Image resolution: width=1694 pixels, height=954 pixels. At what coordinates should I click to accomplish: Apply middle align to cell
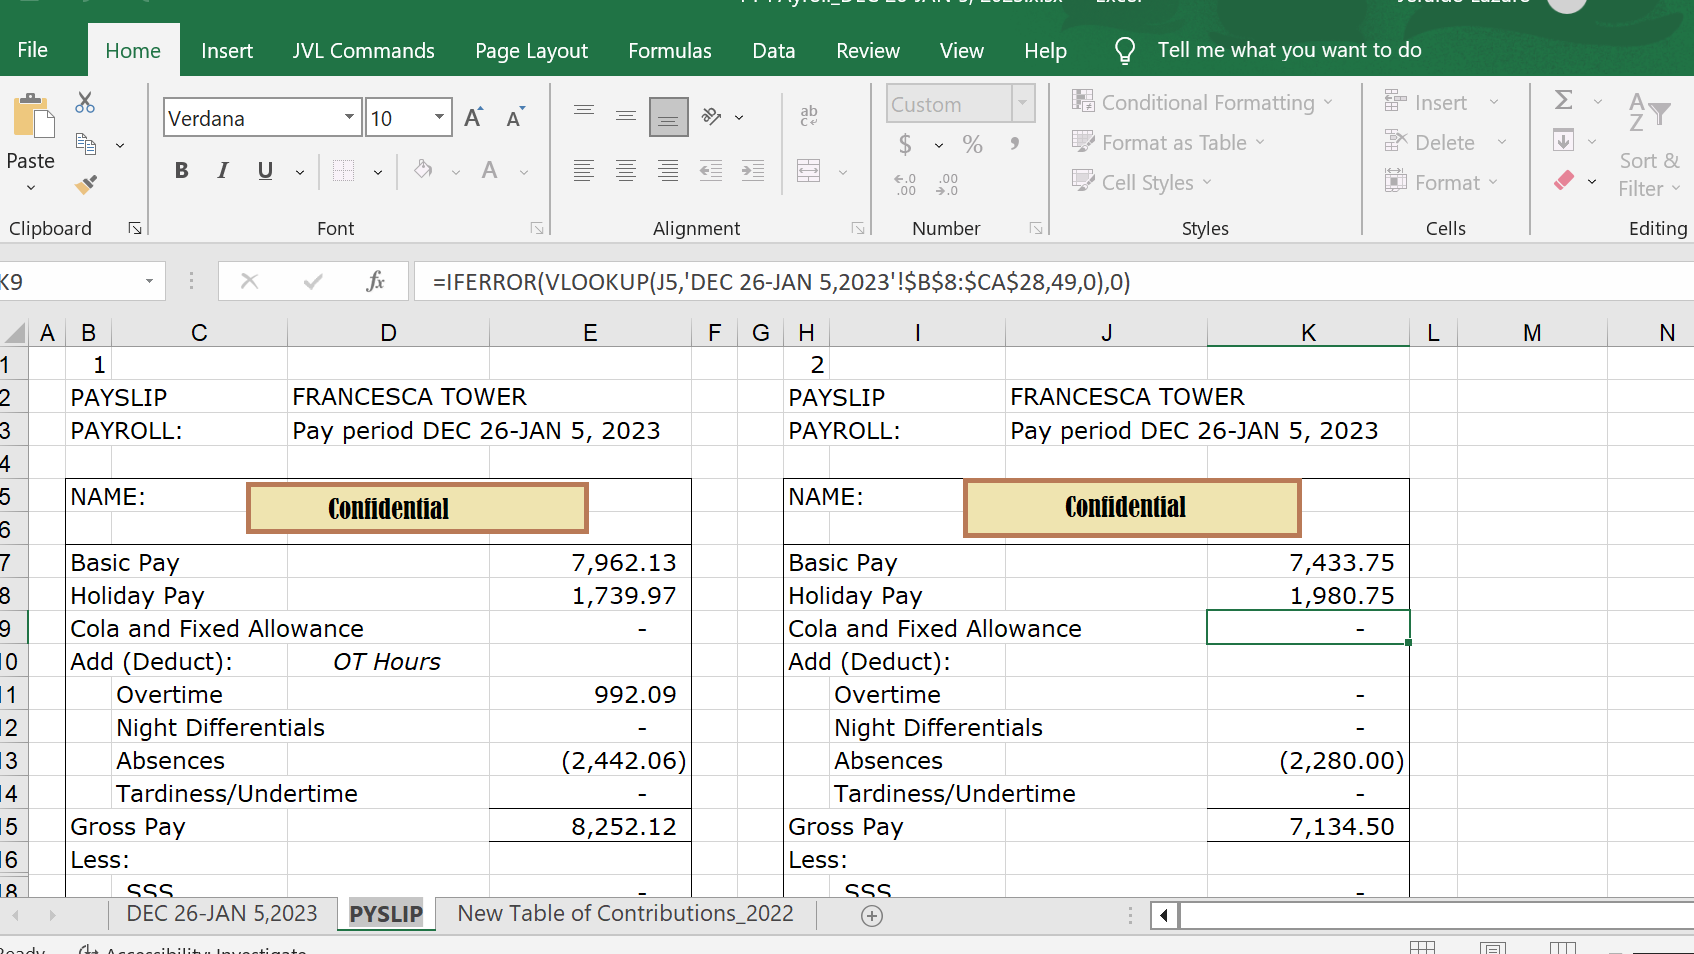coord(626,116)
